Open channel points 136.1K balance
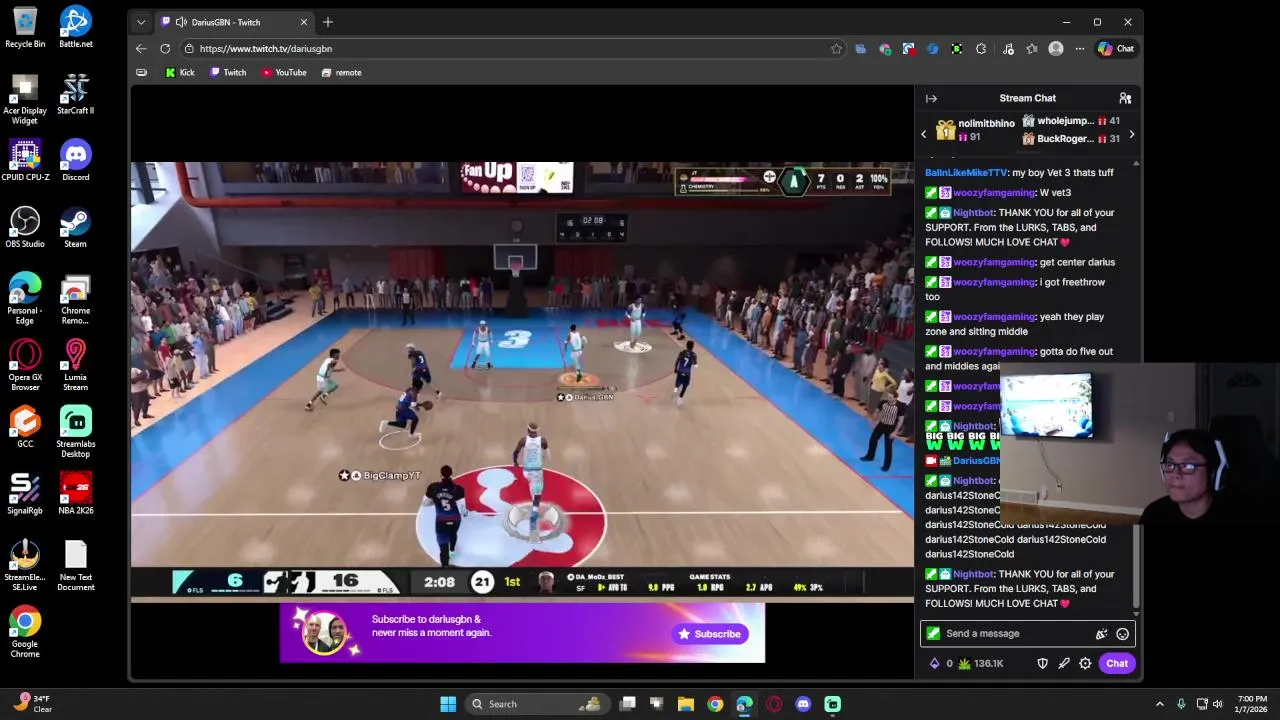Image resolution: width=1280 pixels, height=720 pixels. pos(980,663)
